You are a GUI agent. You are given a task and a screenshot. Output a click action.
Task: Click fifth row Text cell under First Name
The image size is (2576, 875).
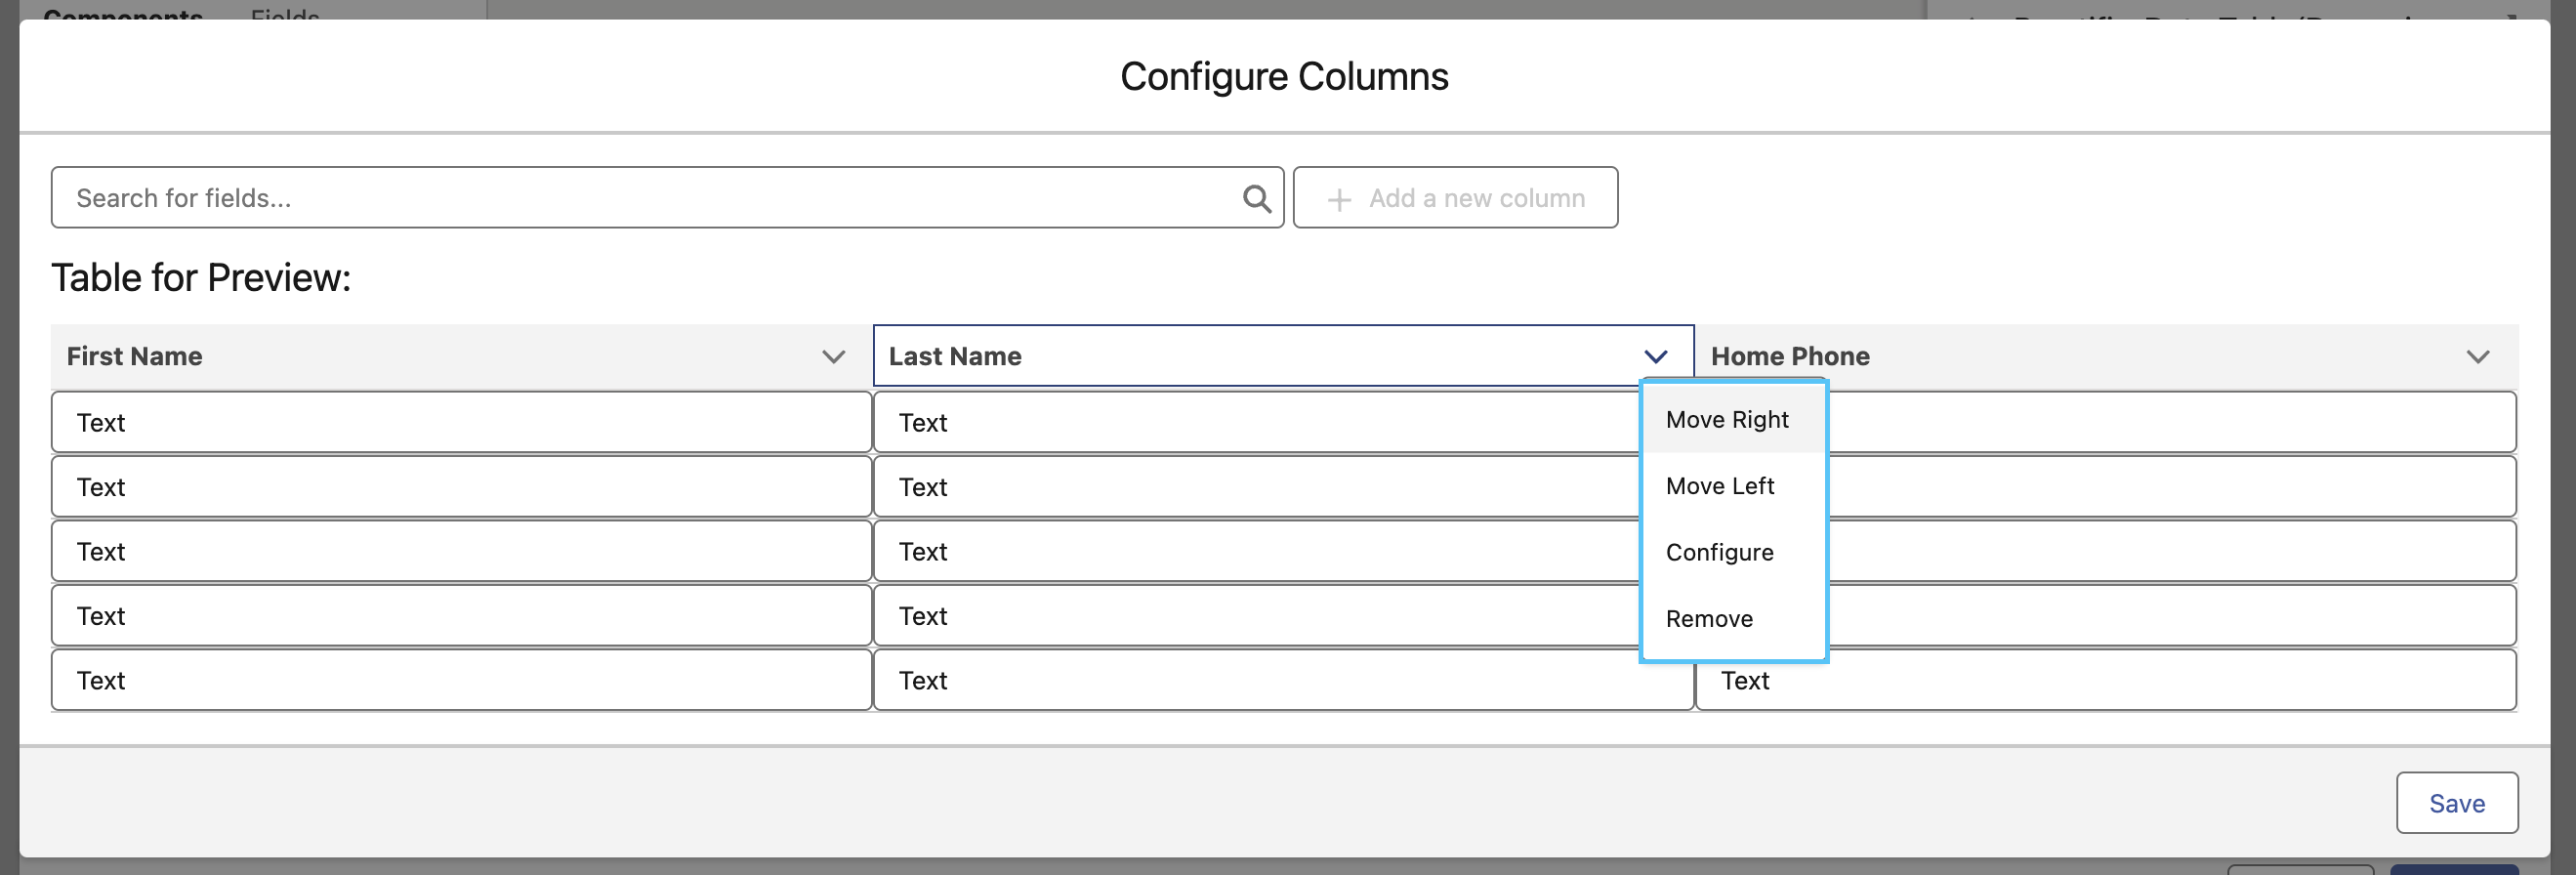point(461,681)
